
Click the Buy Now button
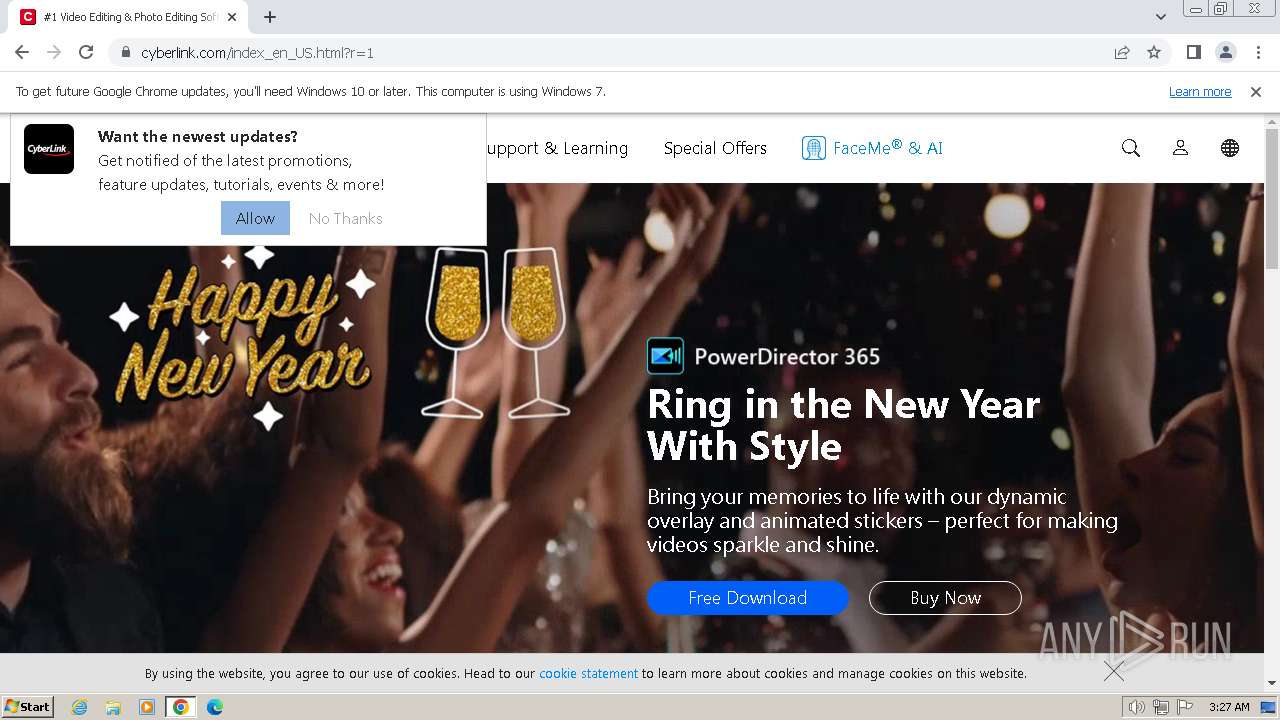click(945, 598)
